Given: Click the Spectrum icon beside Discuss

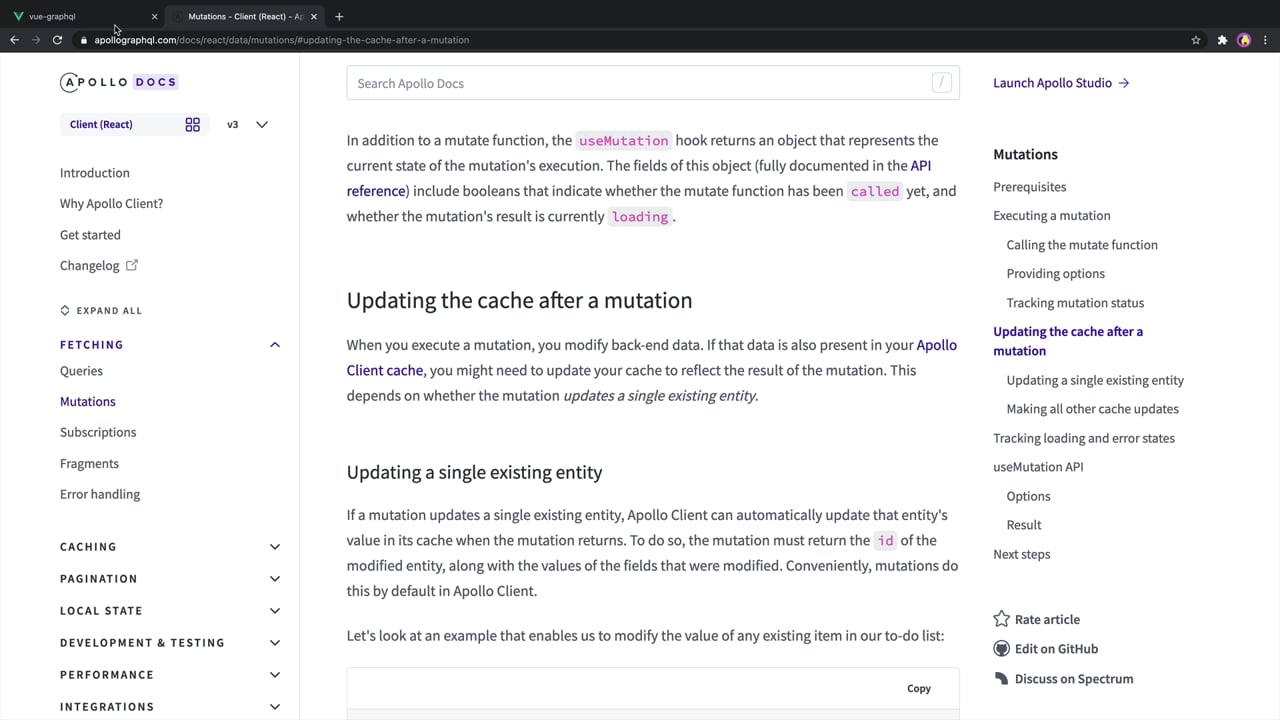Looking at the screenshot, I should [1002, 678].
